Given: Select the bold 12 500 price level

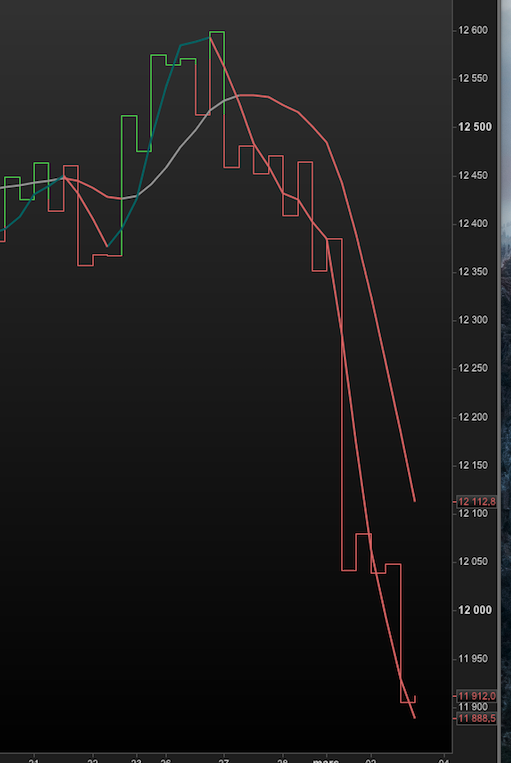Looking at the screenshot, I should 474,127.
